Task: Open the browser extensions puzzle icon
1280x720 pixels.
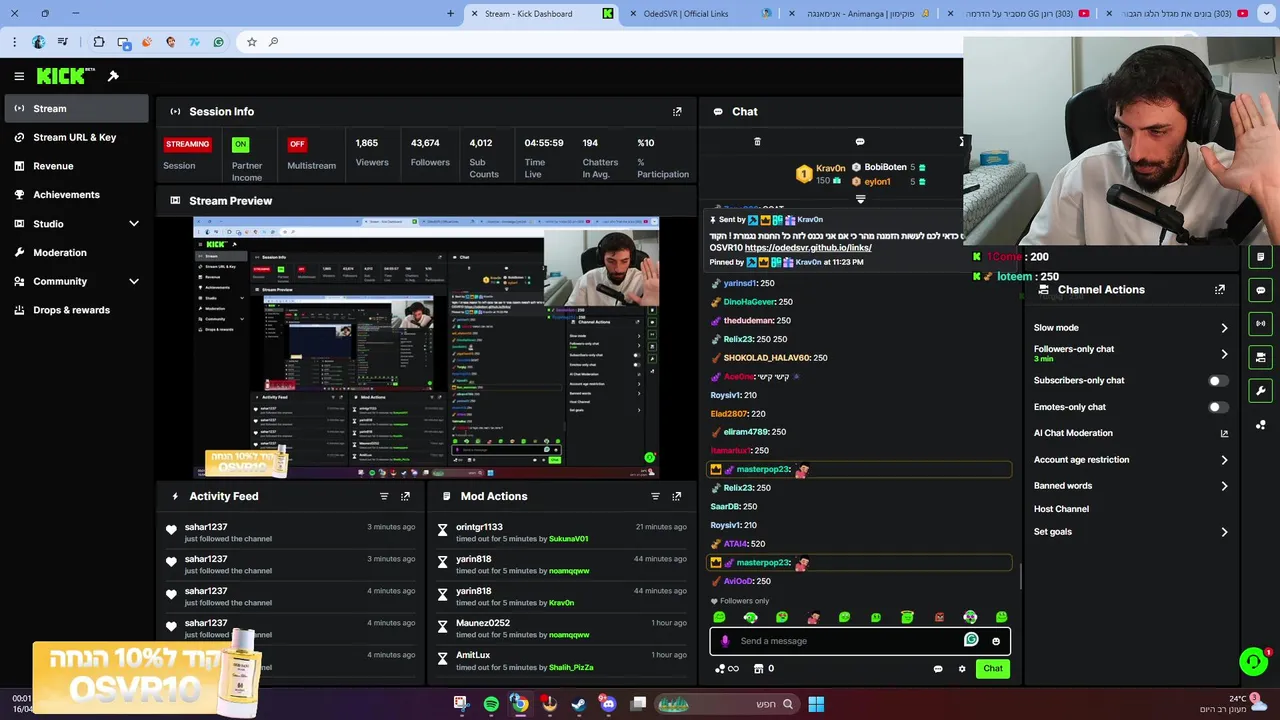Action: point(99,42)
